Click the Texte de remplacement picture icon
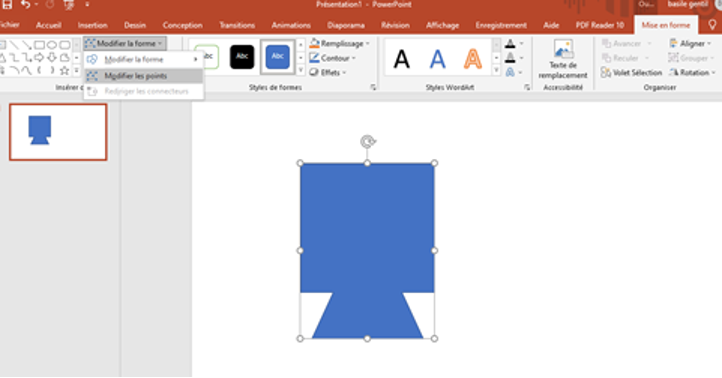This screenshot has height=378, width=722. pos(563,49)
